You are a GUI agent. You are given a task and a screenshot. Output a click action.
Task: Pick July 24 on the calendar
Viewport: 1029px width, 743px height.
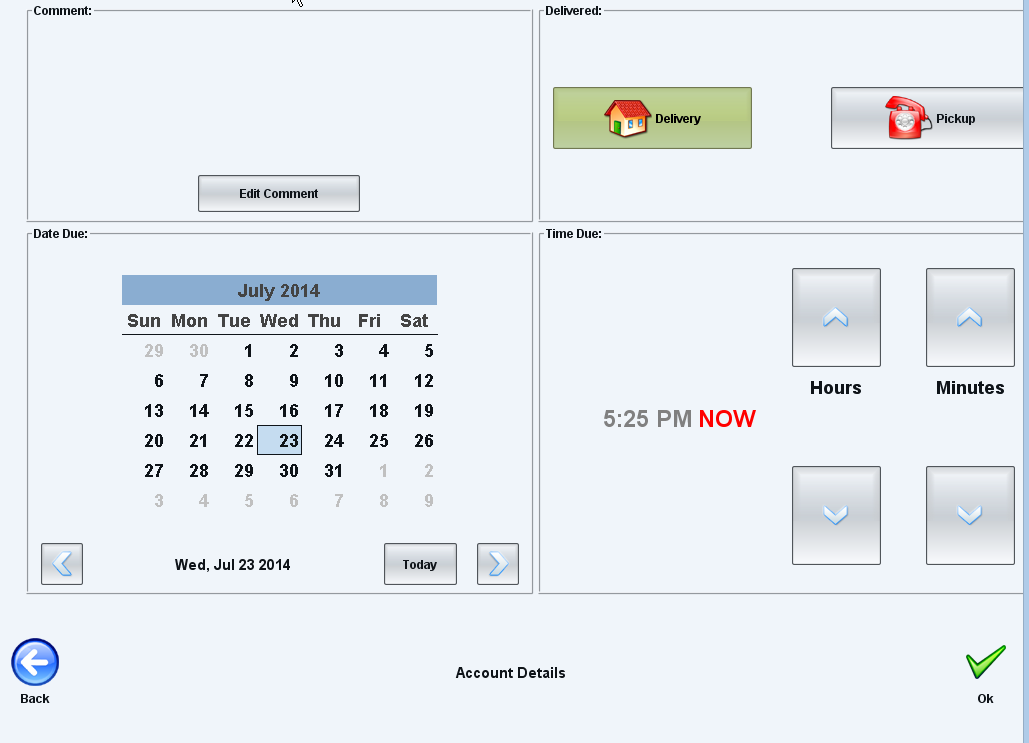(334, 440)
